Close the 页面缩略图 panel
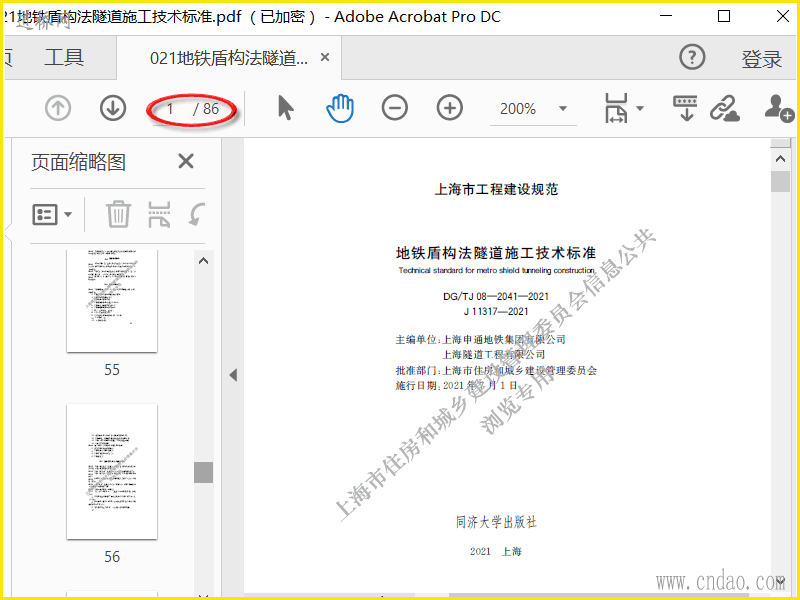 tap(186, 161)
